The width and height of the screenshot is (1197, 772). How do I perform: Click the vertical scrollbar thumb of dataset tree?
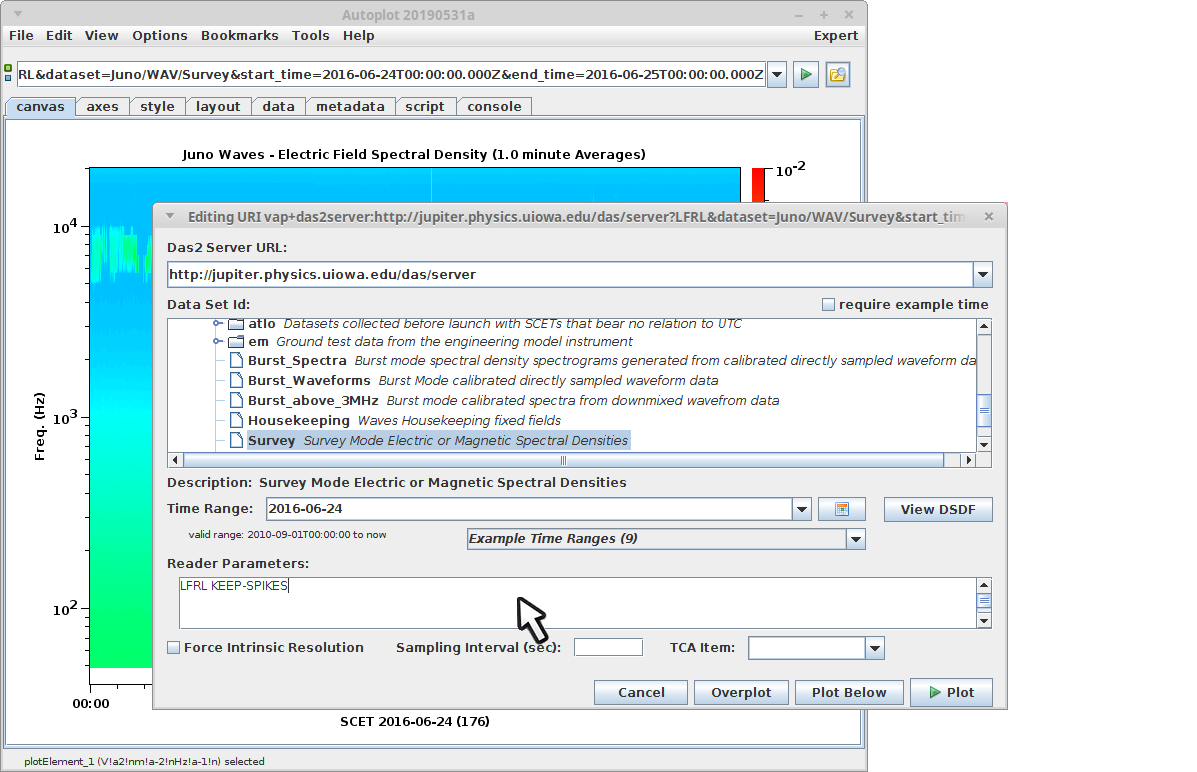(x=985, y=410)
